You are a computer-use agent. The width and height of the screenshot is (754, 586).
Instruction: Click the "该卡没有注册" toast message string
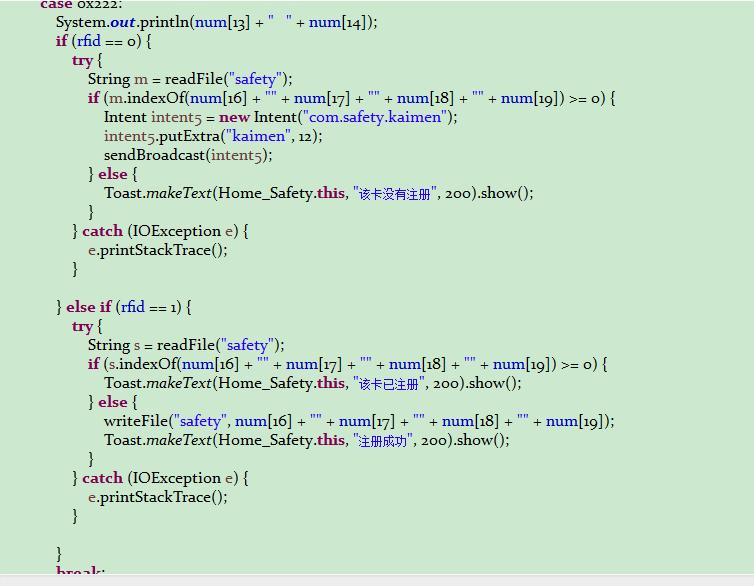point(395,193)
